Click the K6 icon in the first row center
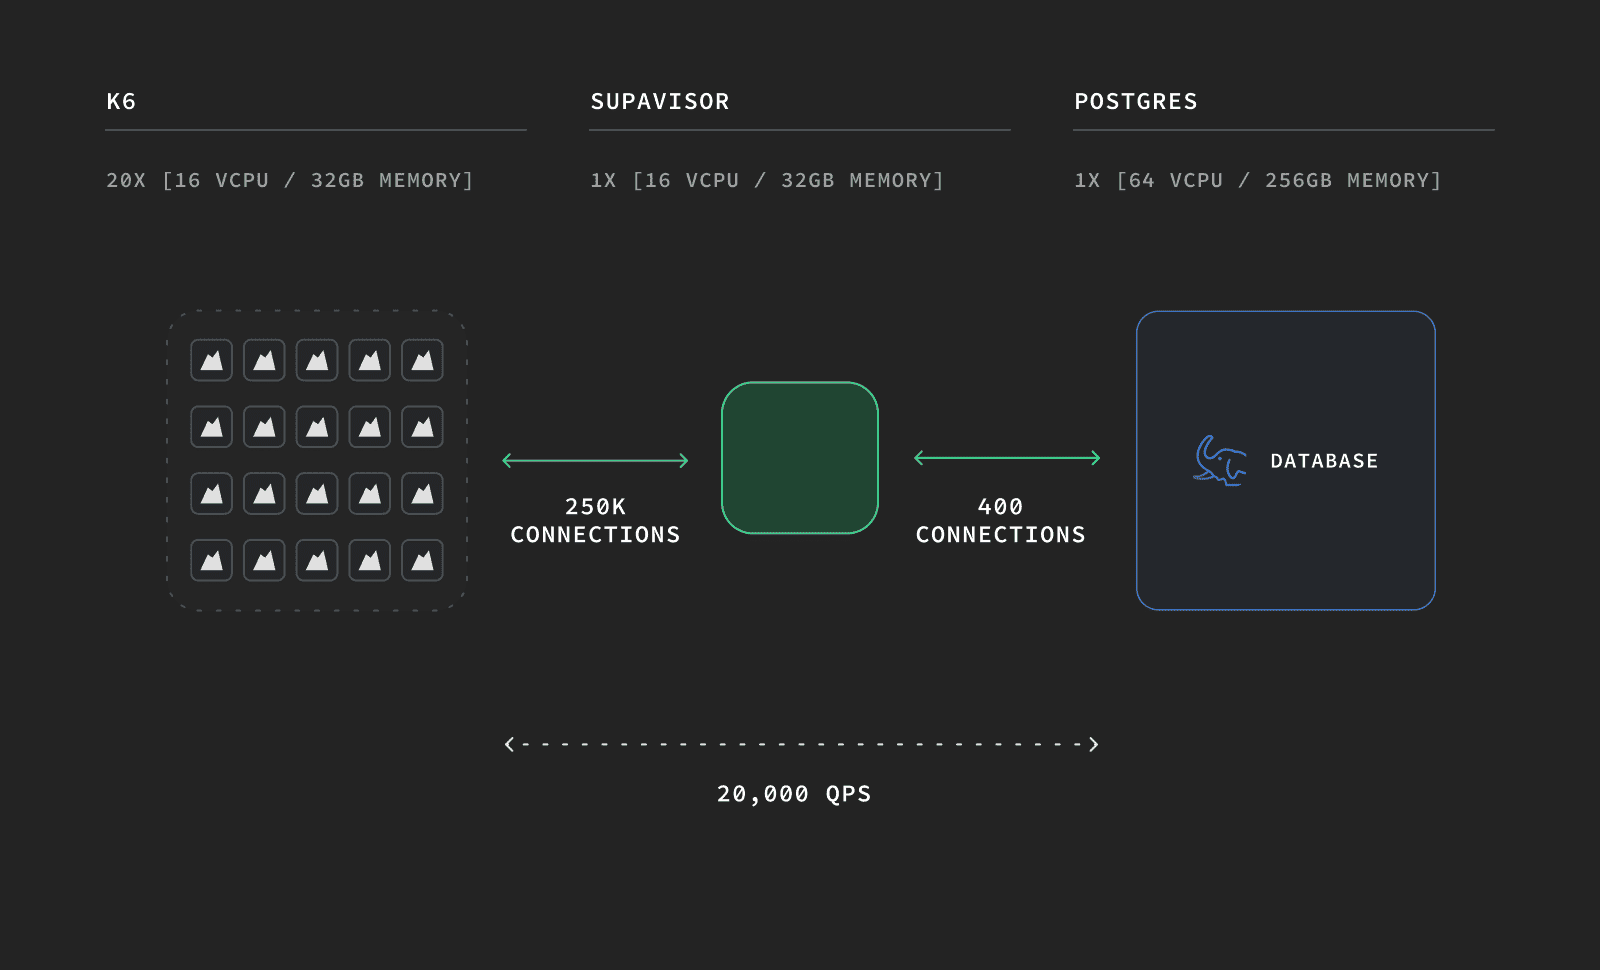This screenshot has width=1600, height=970. click(317, 360)
